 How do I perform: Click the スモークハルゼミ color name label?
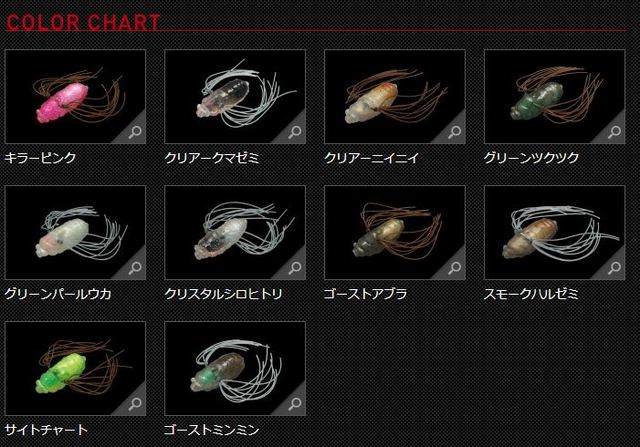(x=531, y=294)
